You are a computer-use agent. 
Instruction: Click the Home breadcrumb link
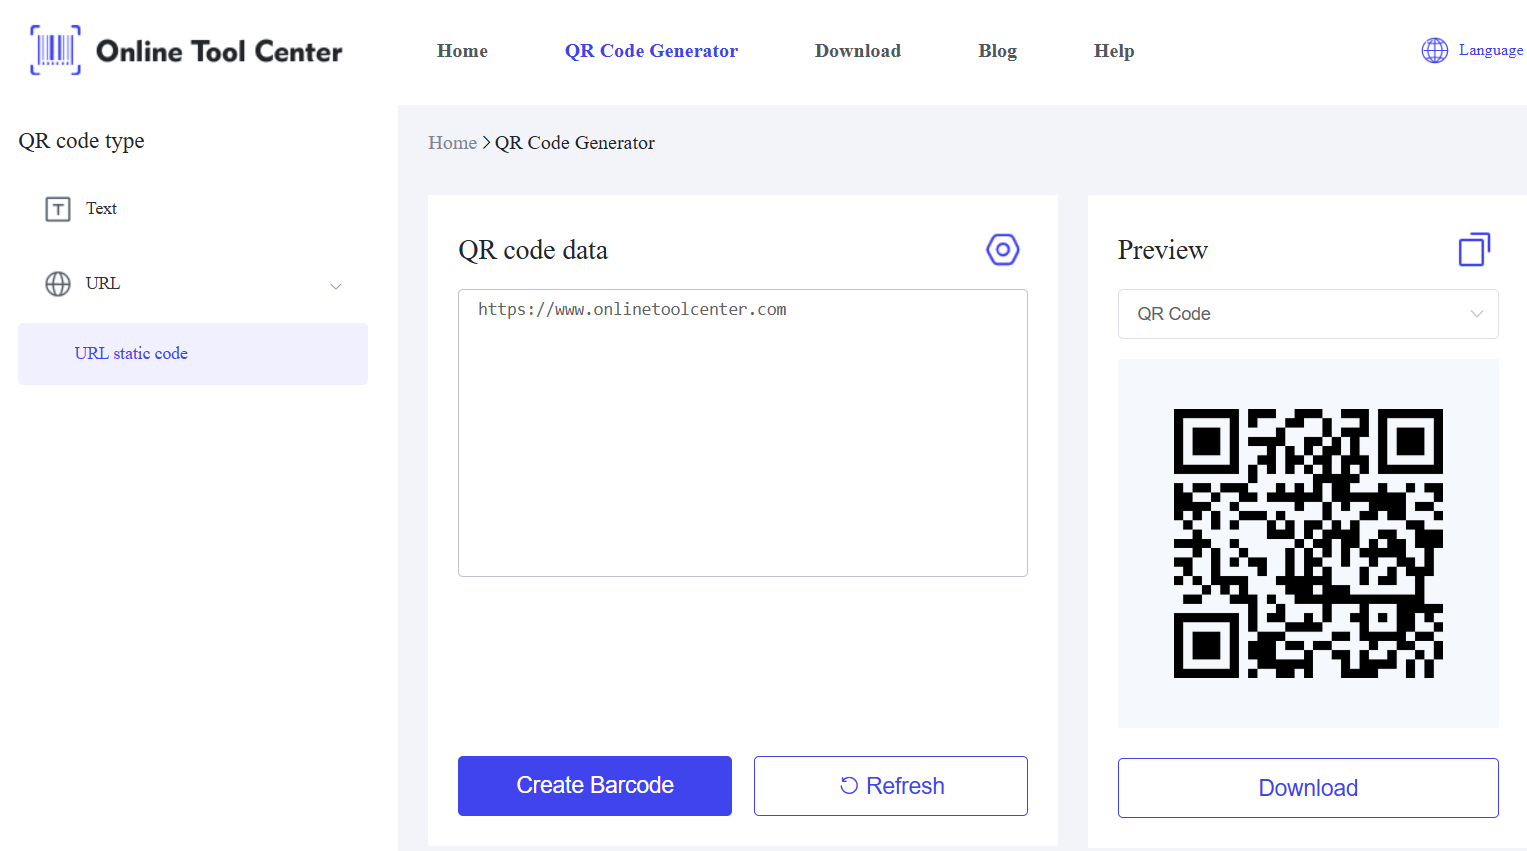pos(452,143)
